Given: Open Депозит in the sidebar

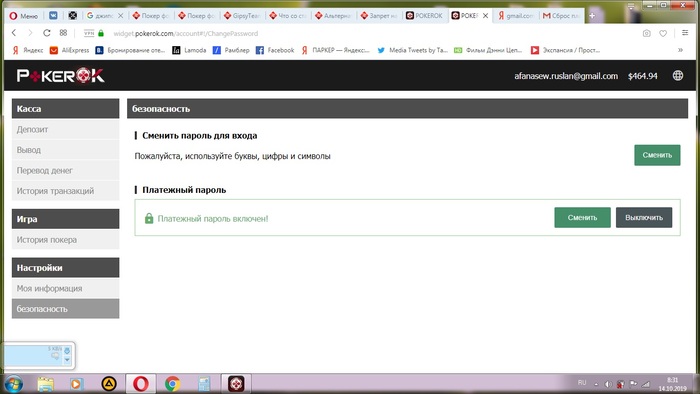Looking at the screenshot, I should pyautogui.click(x=65, y=129).
